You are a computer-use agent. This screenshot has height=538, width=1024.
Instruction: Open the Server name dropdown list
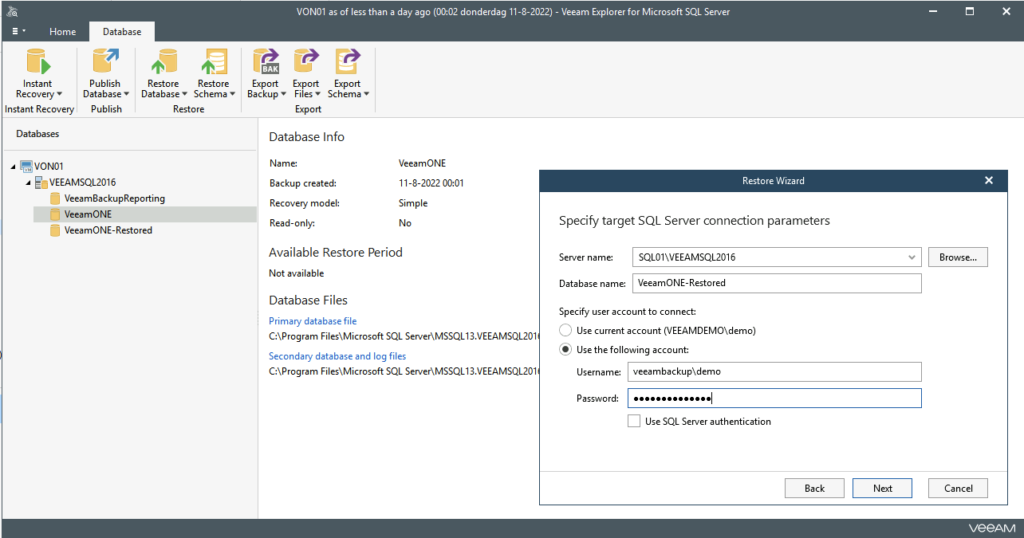point(911,257)
